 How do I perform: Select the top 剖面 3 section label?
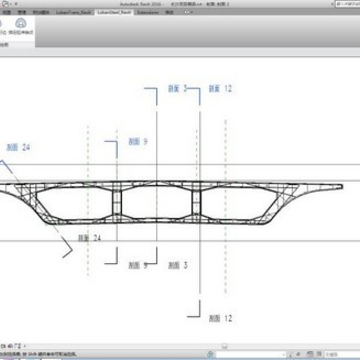(178, 89)
